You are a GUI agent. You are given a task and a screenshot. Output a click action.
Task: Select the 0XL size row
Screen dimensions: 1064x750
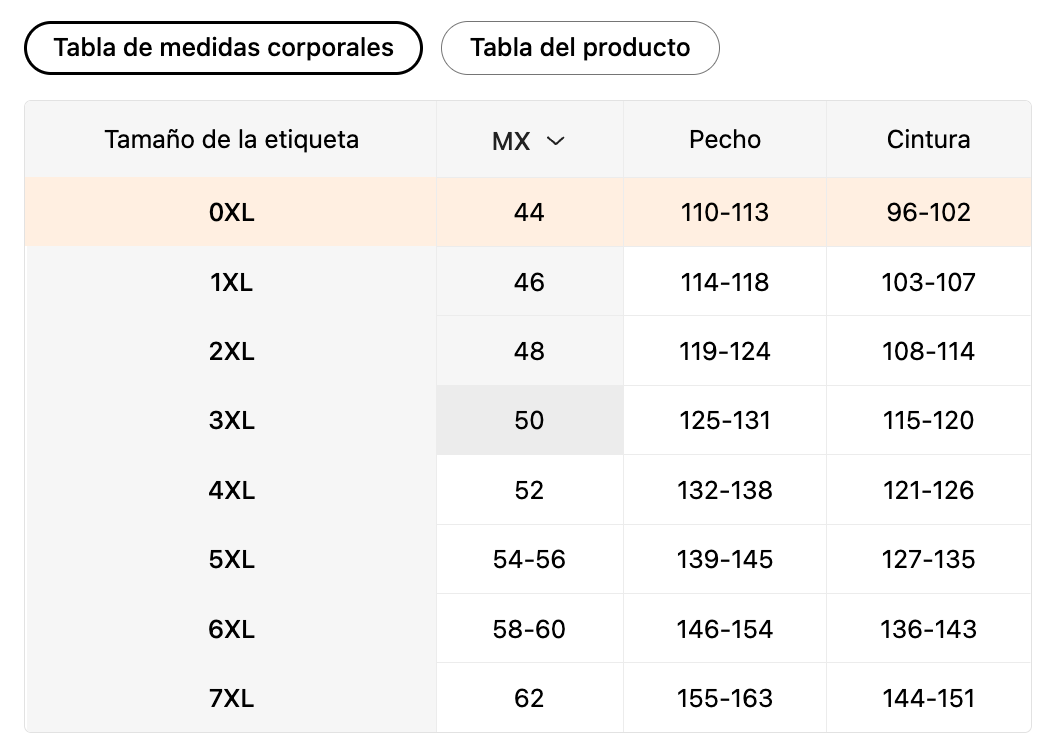coord(231,212)
